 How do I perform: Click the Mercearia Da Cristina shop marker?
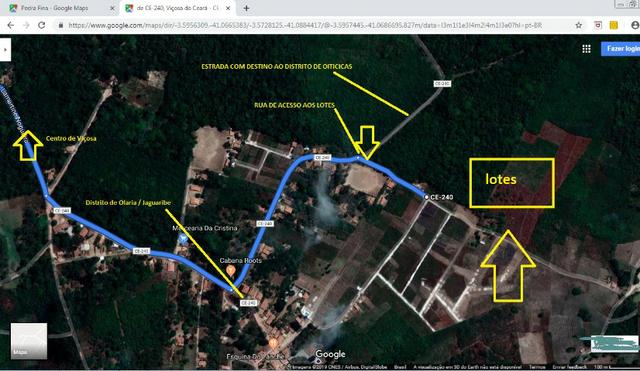[183, 238]
